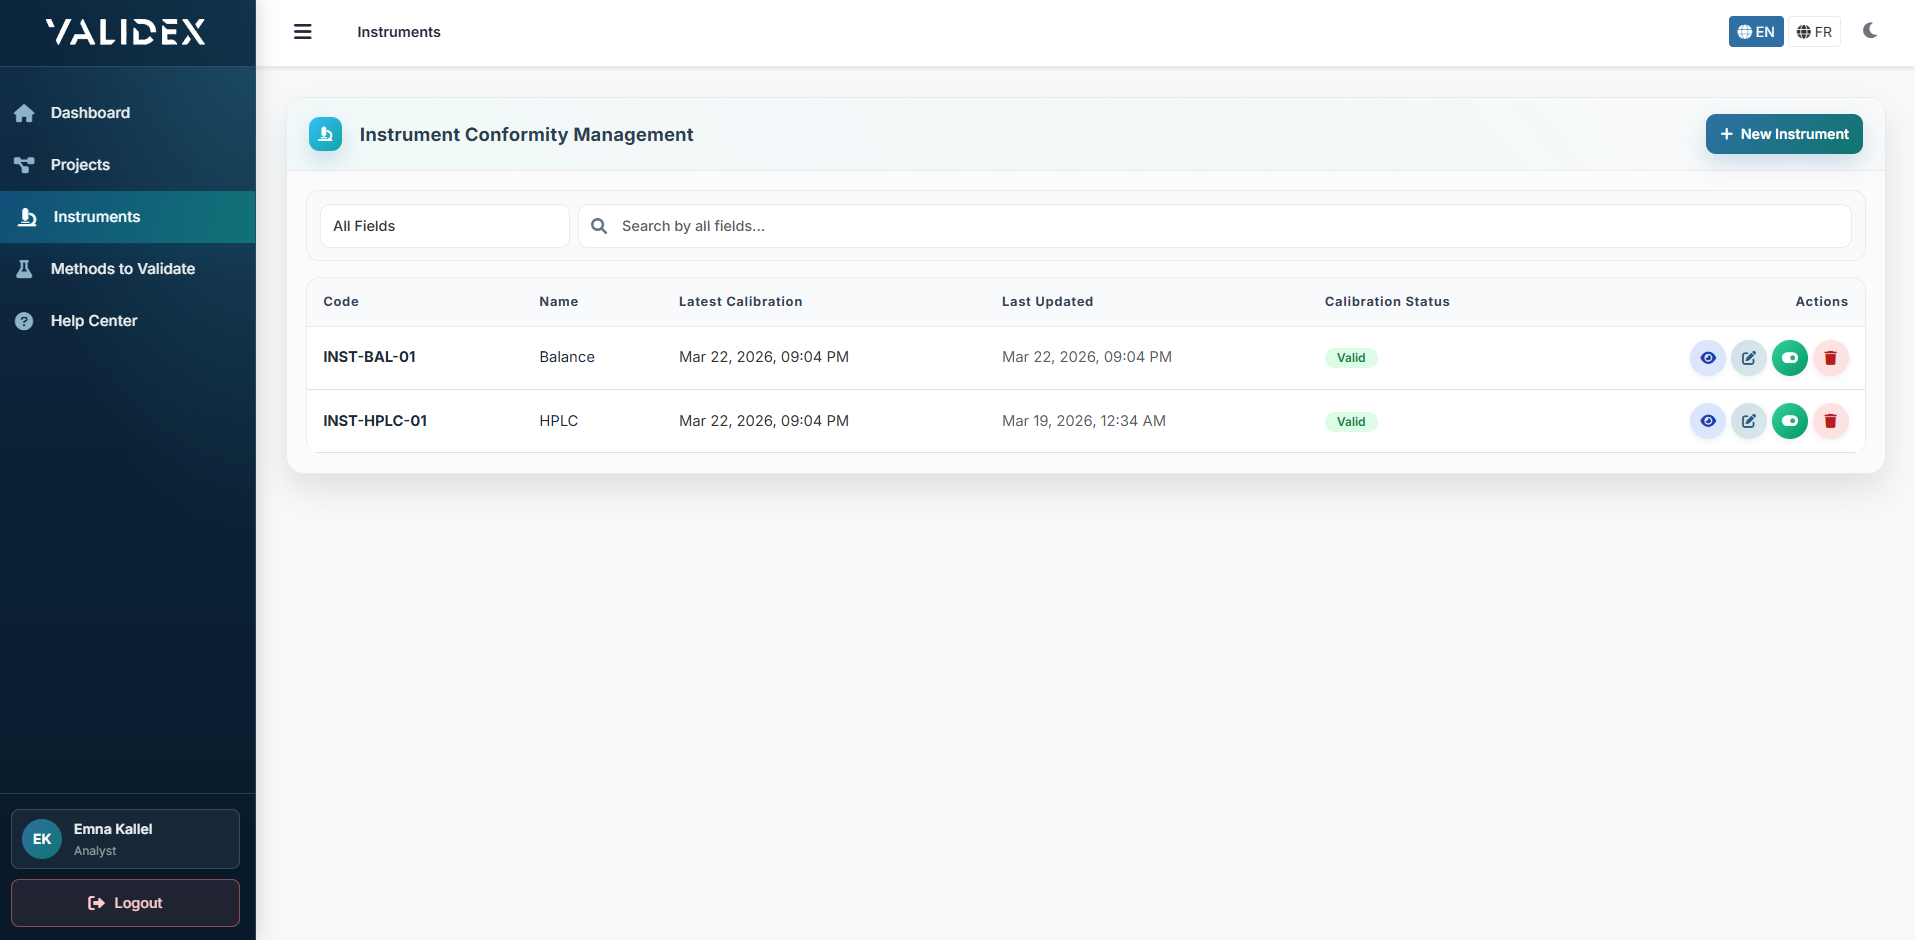Click the red trash icon for INST-HPLC-01
Viewport: 1915px width, 940px height.
(x=1830, y=421)
